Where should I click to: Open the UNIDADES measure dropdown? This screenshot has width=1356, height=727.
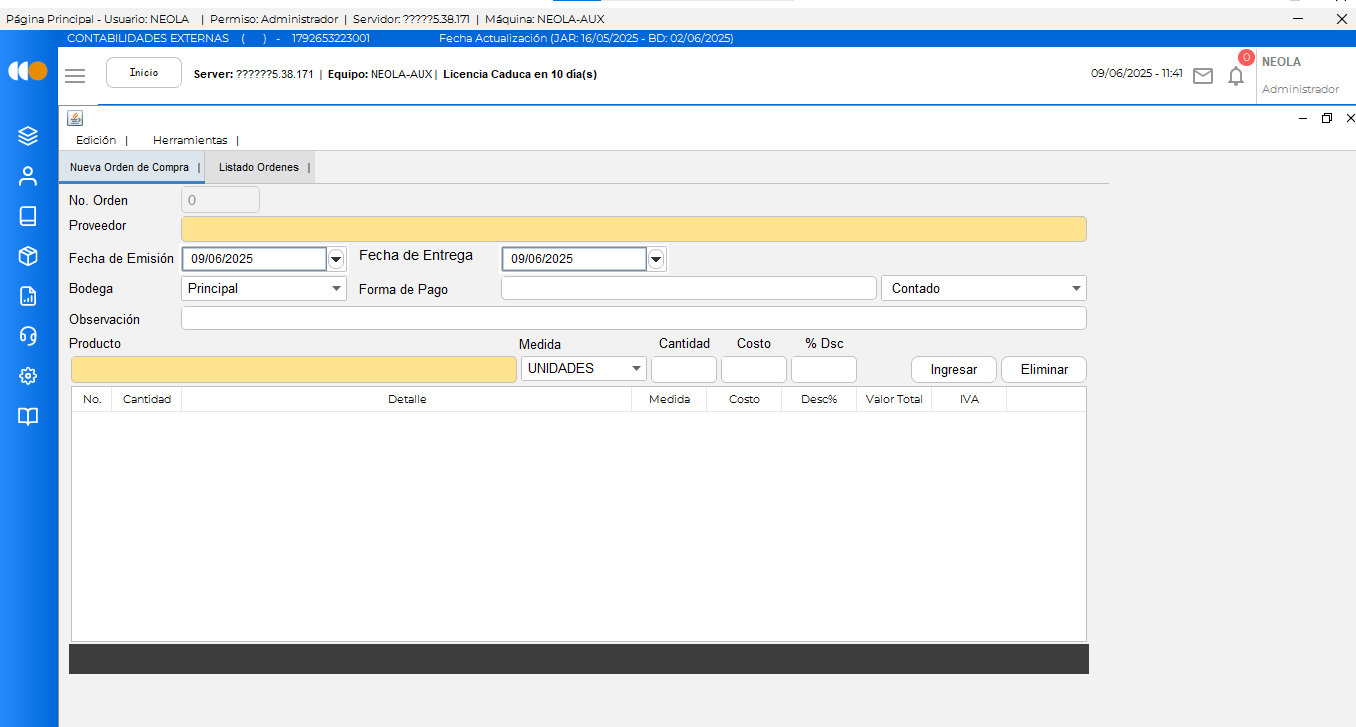click(x=584, y=369)
